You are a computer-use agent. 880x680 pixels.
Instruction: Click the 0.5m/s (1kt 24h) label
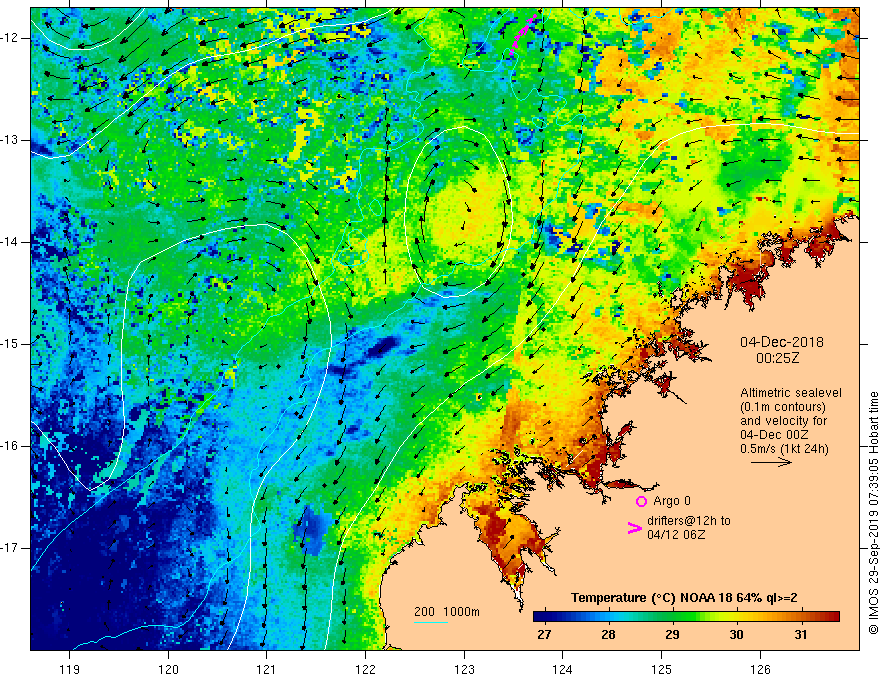[784, 449]
